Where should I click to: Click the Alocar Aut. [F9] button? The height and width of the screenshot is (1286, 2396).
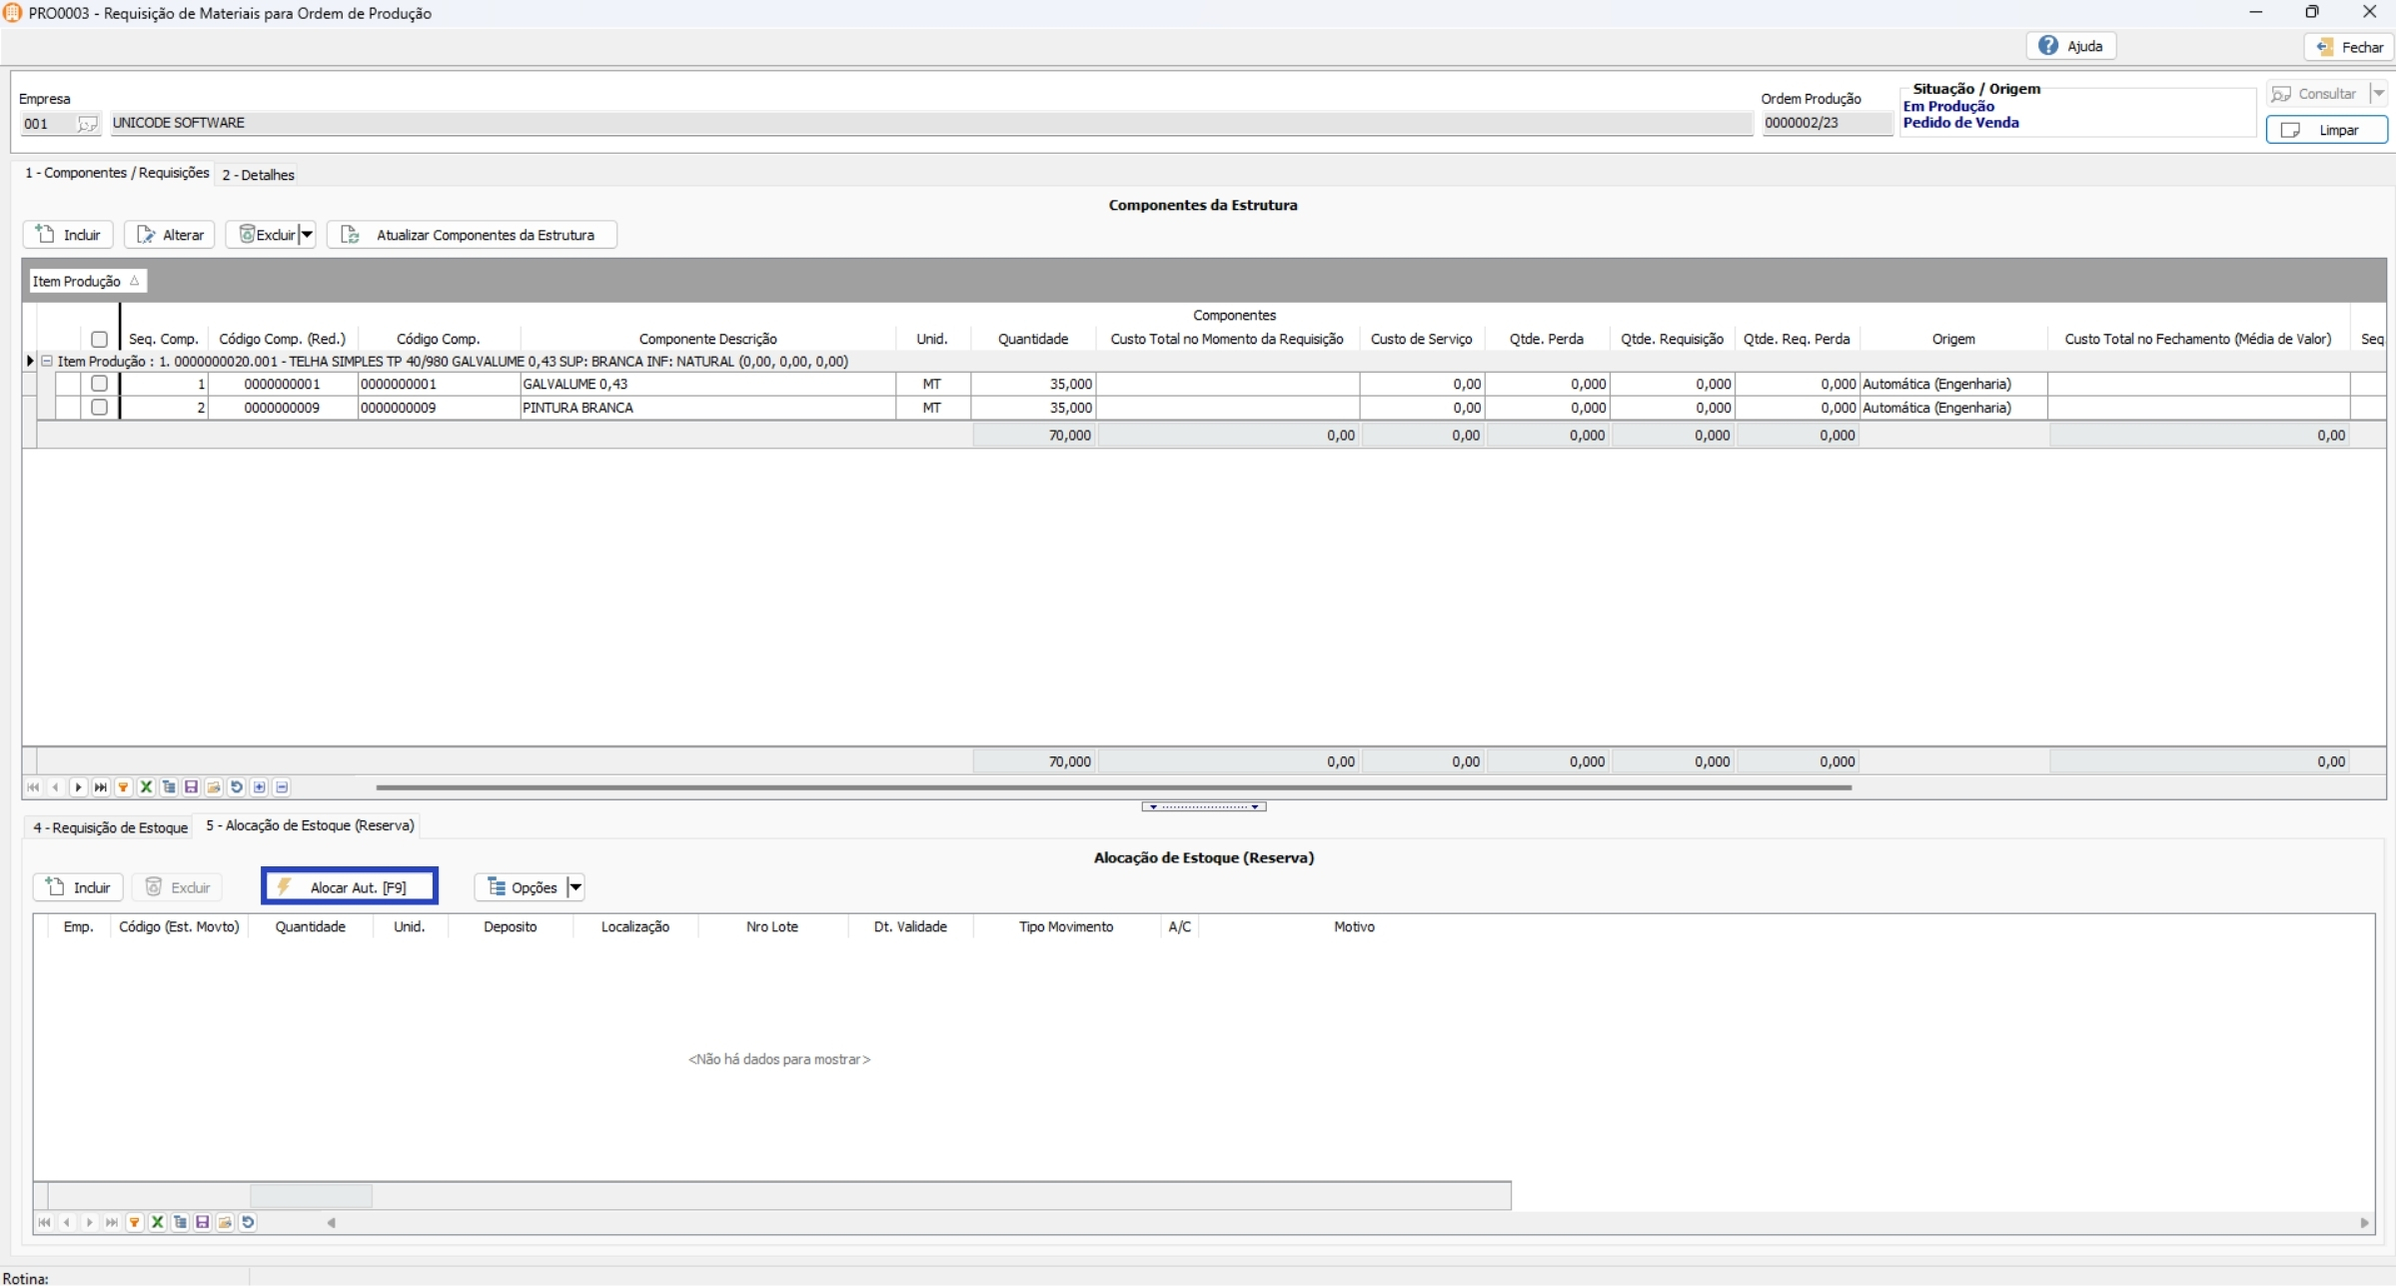point(349,887)
